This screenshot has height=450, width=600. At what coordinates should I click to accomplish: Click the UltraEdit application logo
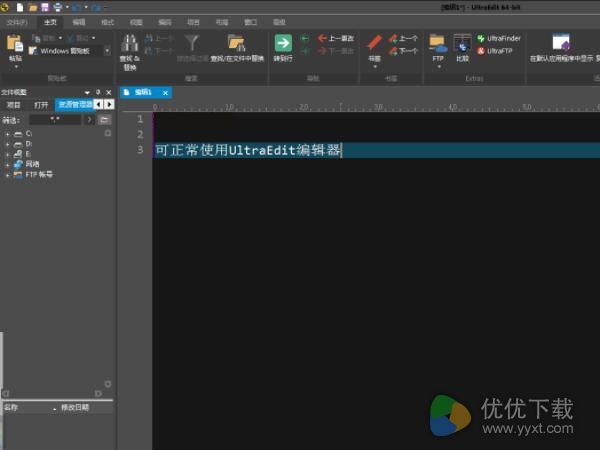click(x=5, y=7)
